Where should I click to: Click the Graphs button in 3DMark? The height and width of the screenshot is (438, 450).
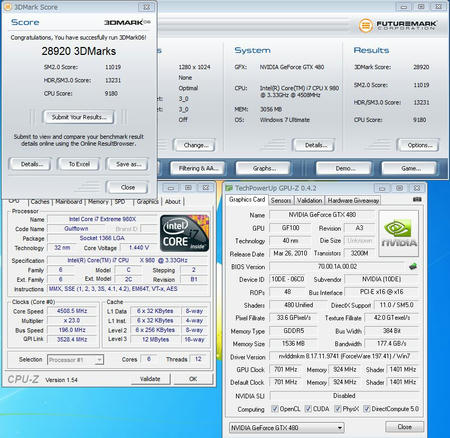tap(264, 168)
